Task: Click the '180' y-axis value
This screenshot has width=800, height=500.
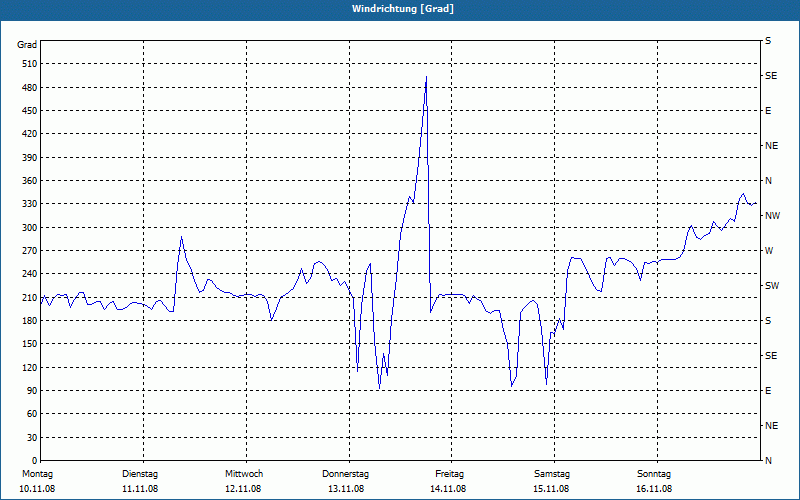Action: click(x=30, y=321)
